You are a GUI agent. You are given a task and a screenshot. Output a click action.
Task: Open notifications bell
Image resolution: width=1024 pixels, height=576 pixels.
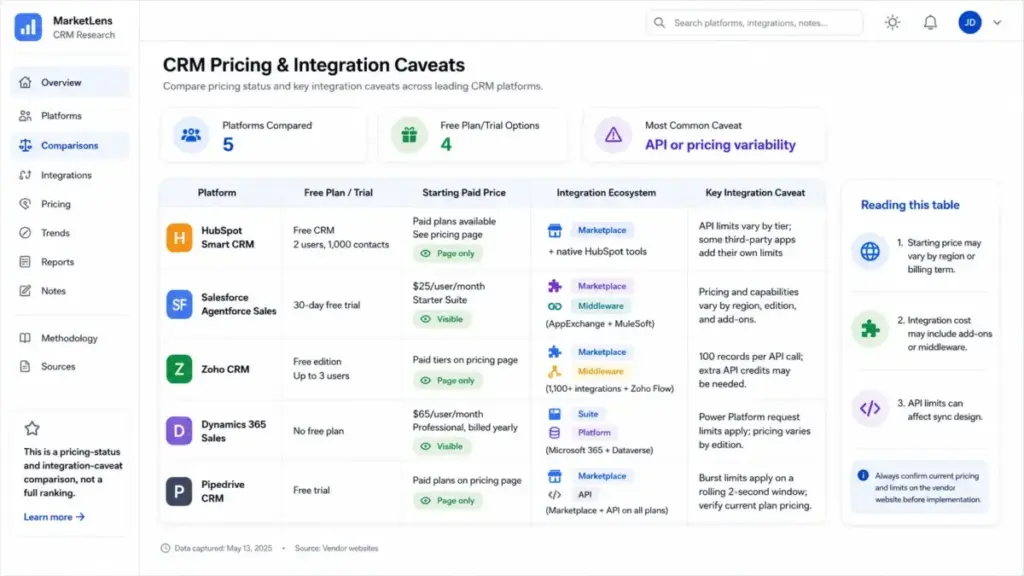(930, 22)
